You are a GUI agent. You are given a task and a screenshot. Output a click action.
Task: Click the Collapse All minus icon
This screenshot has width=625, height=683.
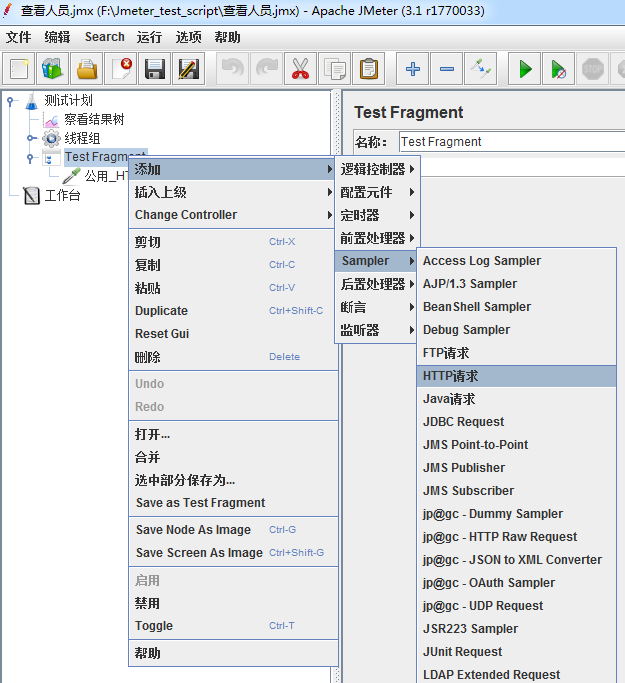pyautogui.click(x=446, y=69)
